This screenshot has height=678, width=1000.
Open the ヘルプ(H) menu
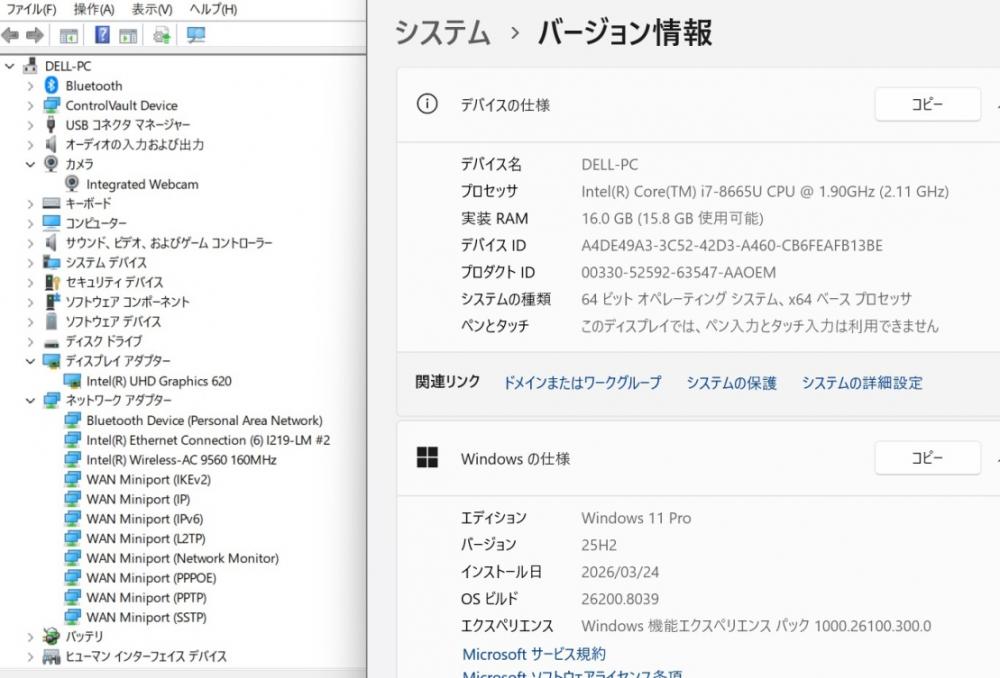[x=213, y=9]
